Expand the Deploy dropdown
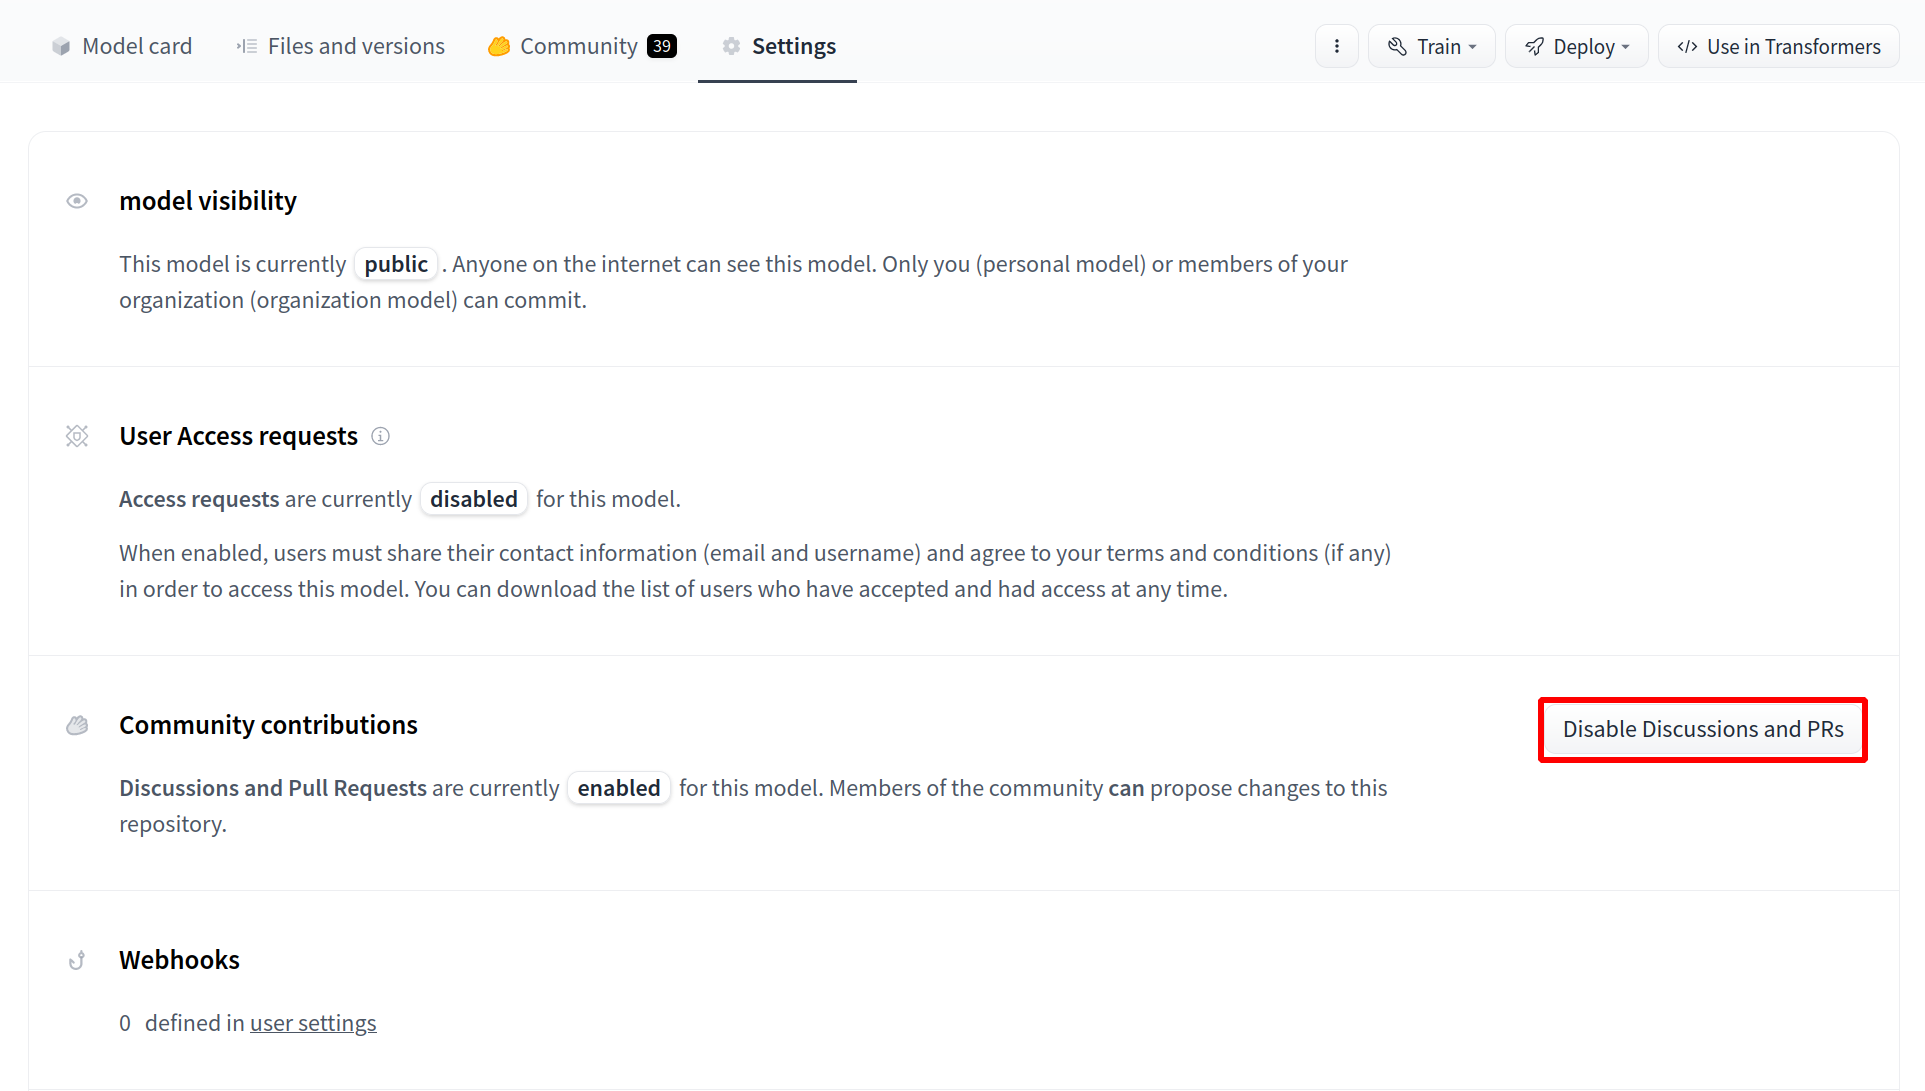This screenshot has width=1925, height=1091. [1576, 47]
